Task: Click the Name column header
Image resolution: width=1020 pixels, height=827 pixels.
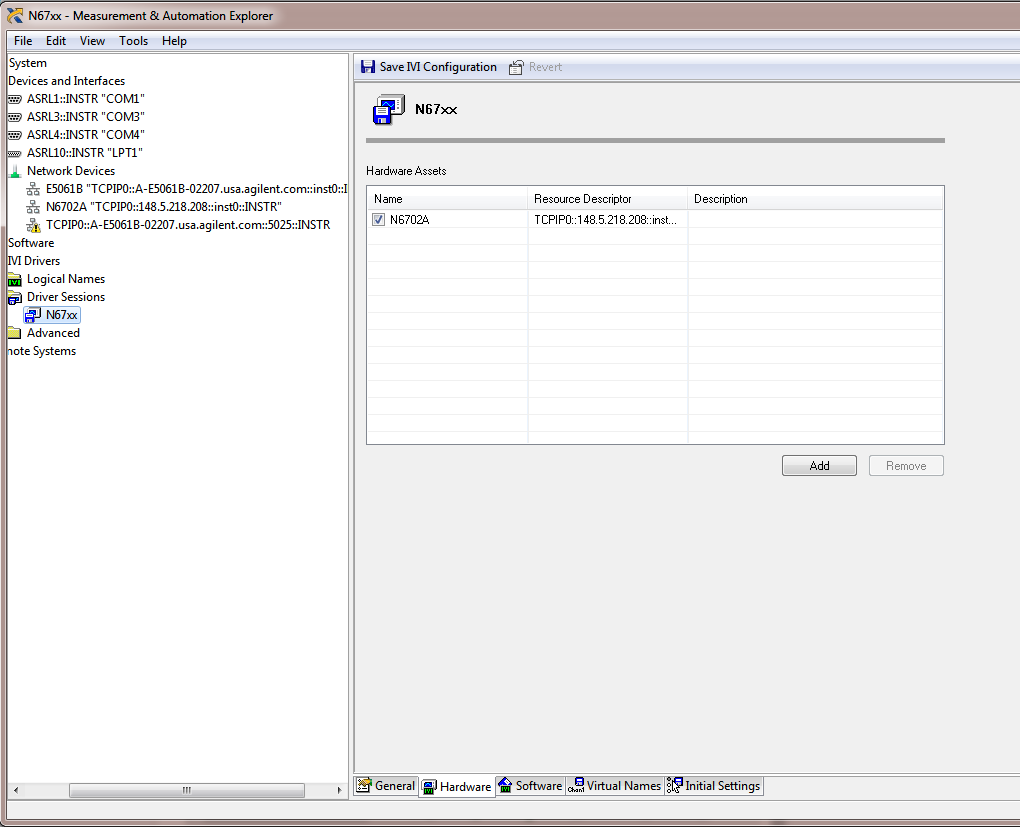Action: tap(447, 199)
